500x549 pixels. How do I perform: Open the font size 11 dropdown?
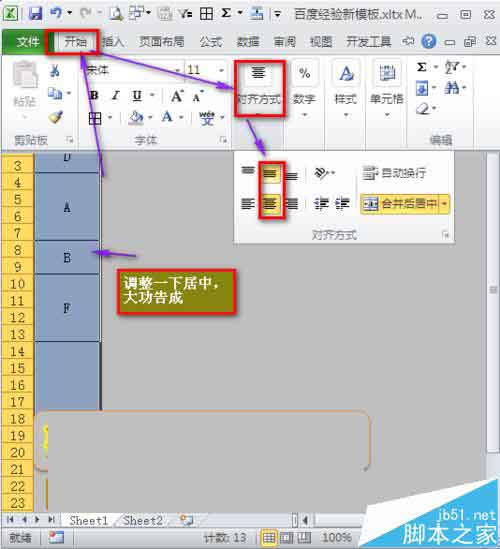(x=221, y=70)
